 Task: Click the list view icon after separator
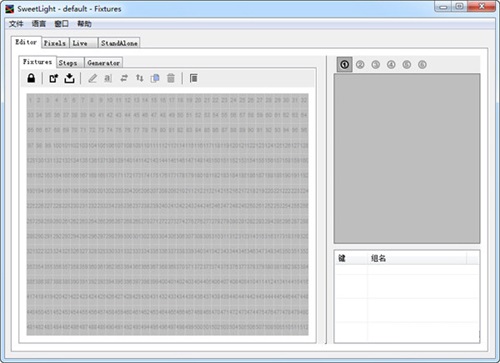pyautogui.click(x=193, y=78)
